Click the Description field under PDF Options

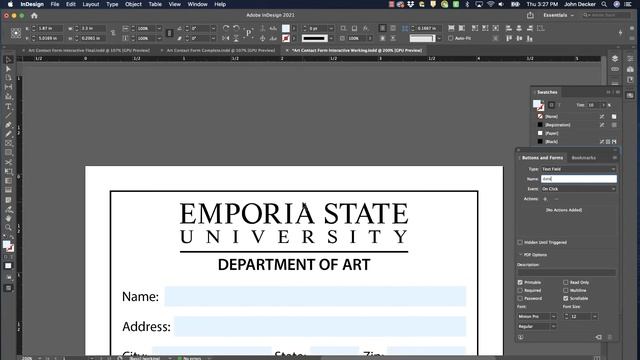tap(567, 272)
